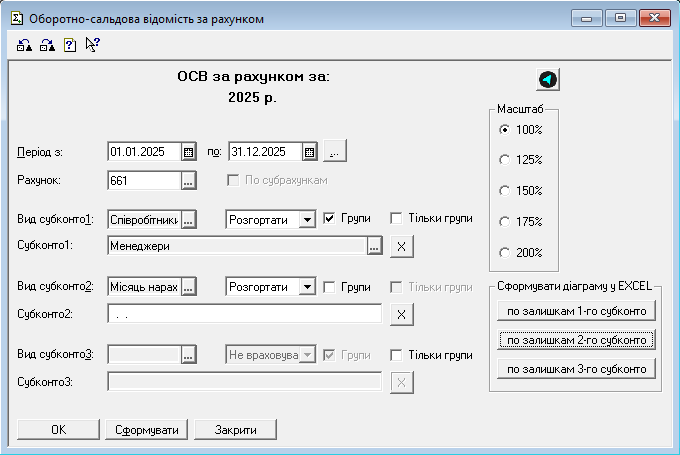Click the second toolbar icon with right-curved arrow
This screenshot has width=680, height=455.
click(x=47, y=45)
